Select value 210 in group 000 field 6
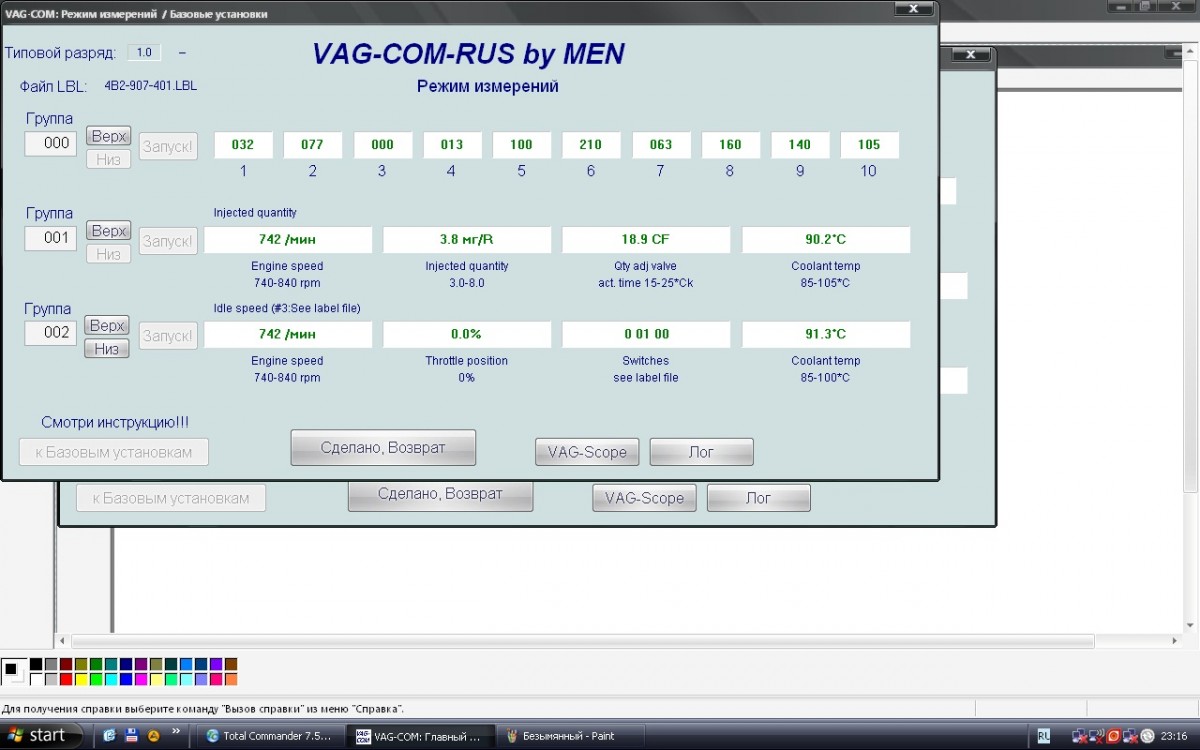 click(x=591, y=145)
